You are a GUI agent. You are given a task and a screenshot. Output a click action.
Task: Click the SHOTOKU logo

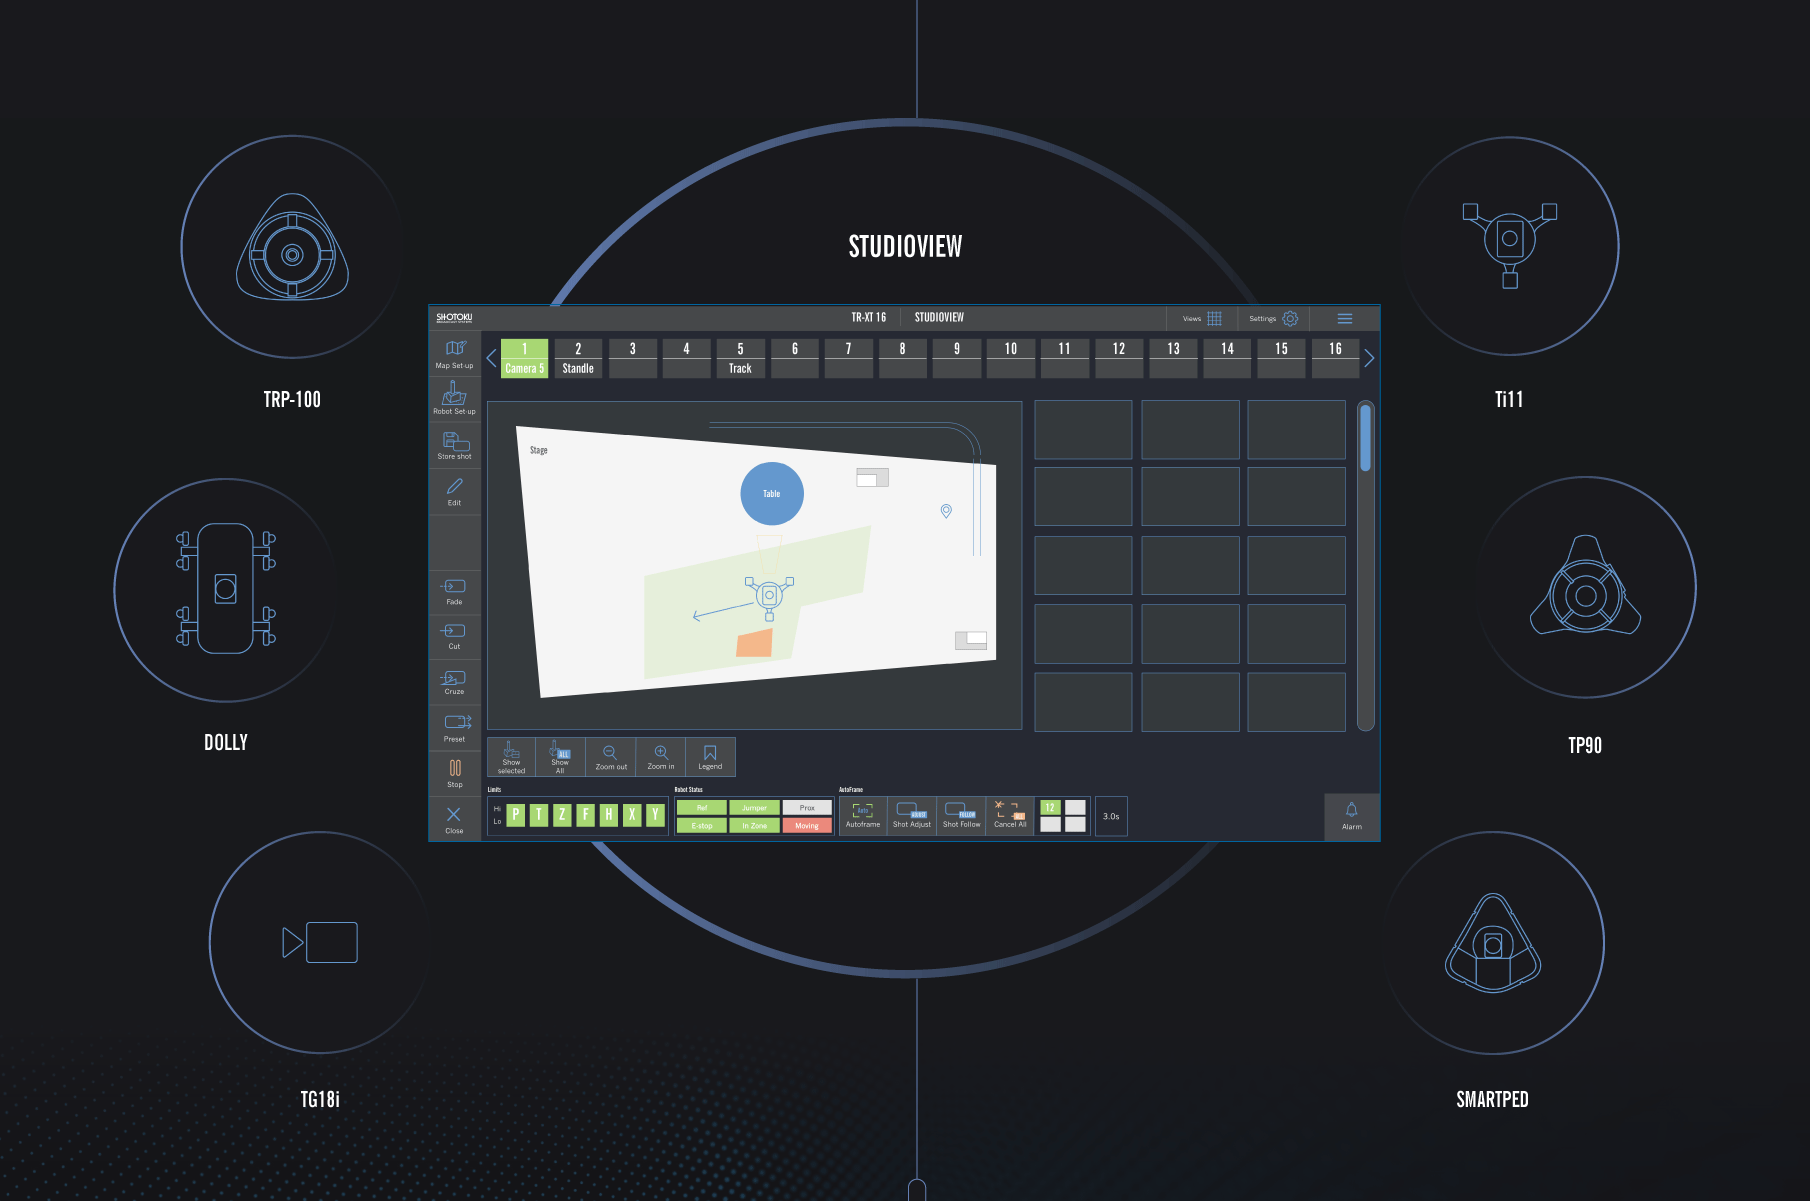[454, 318]
